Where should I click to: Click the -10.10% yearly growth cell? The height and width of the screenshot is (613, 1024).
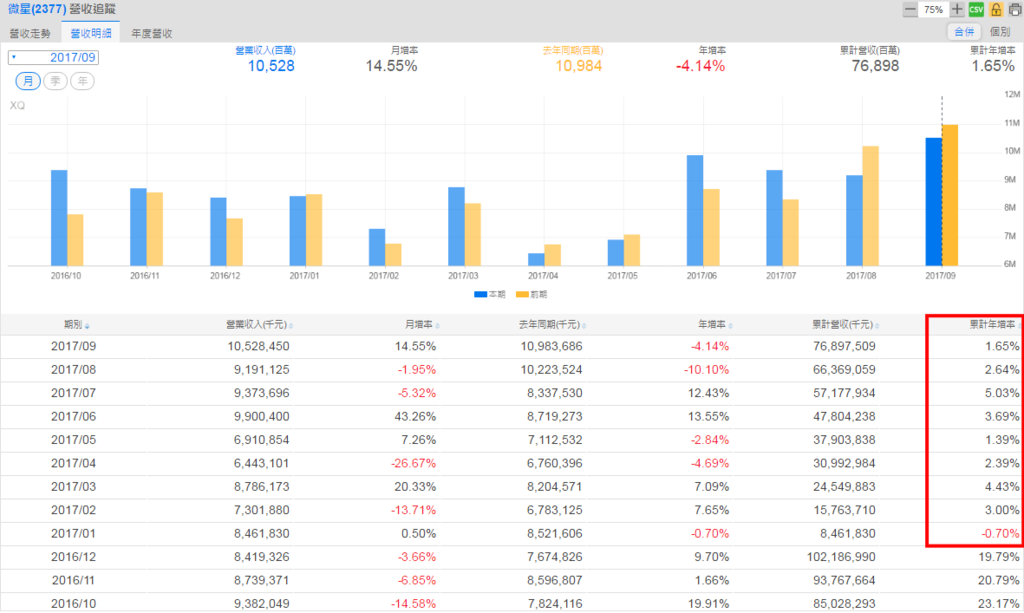(x=707, y=370)
